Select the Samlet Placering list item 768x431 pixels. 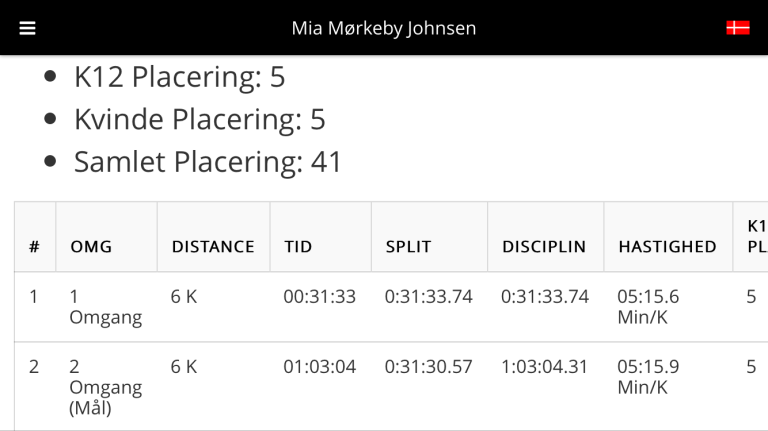pyautogui.click(x=208, y=162)
